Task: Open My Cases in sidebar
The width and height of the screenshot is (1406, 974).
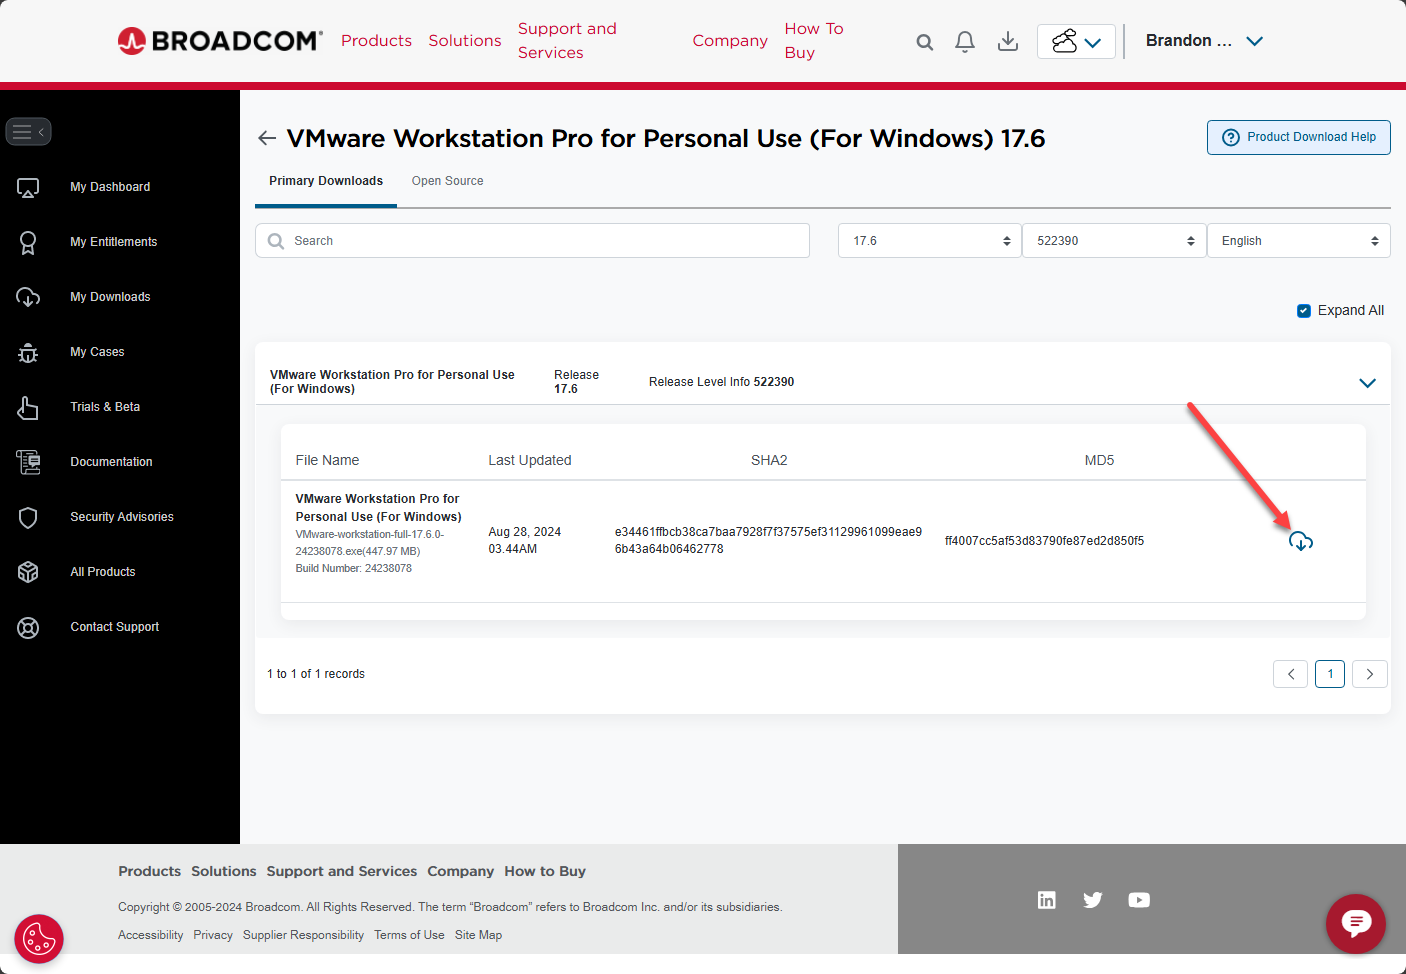Action: (97, 352)
